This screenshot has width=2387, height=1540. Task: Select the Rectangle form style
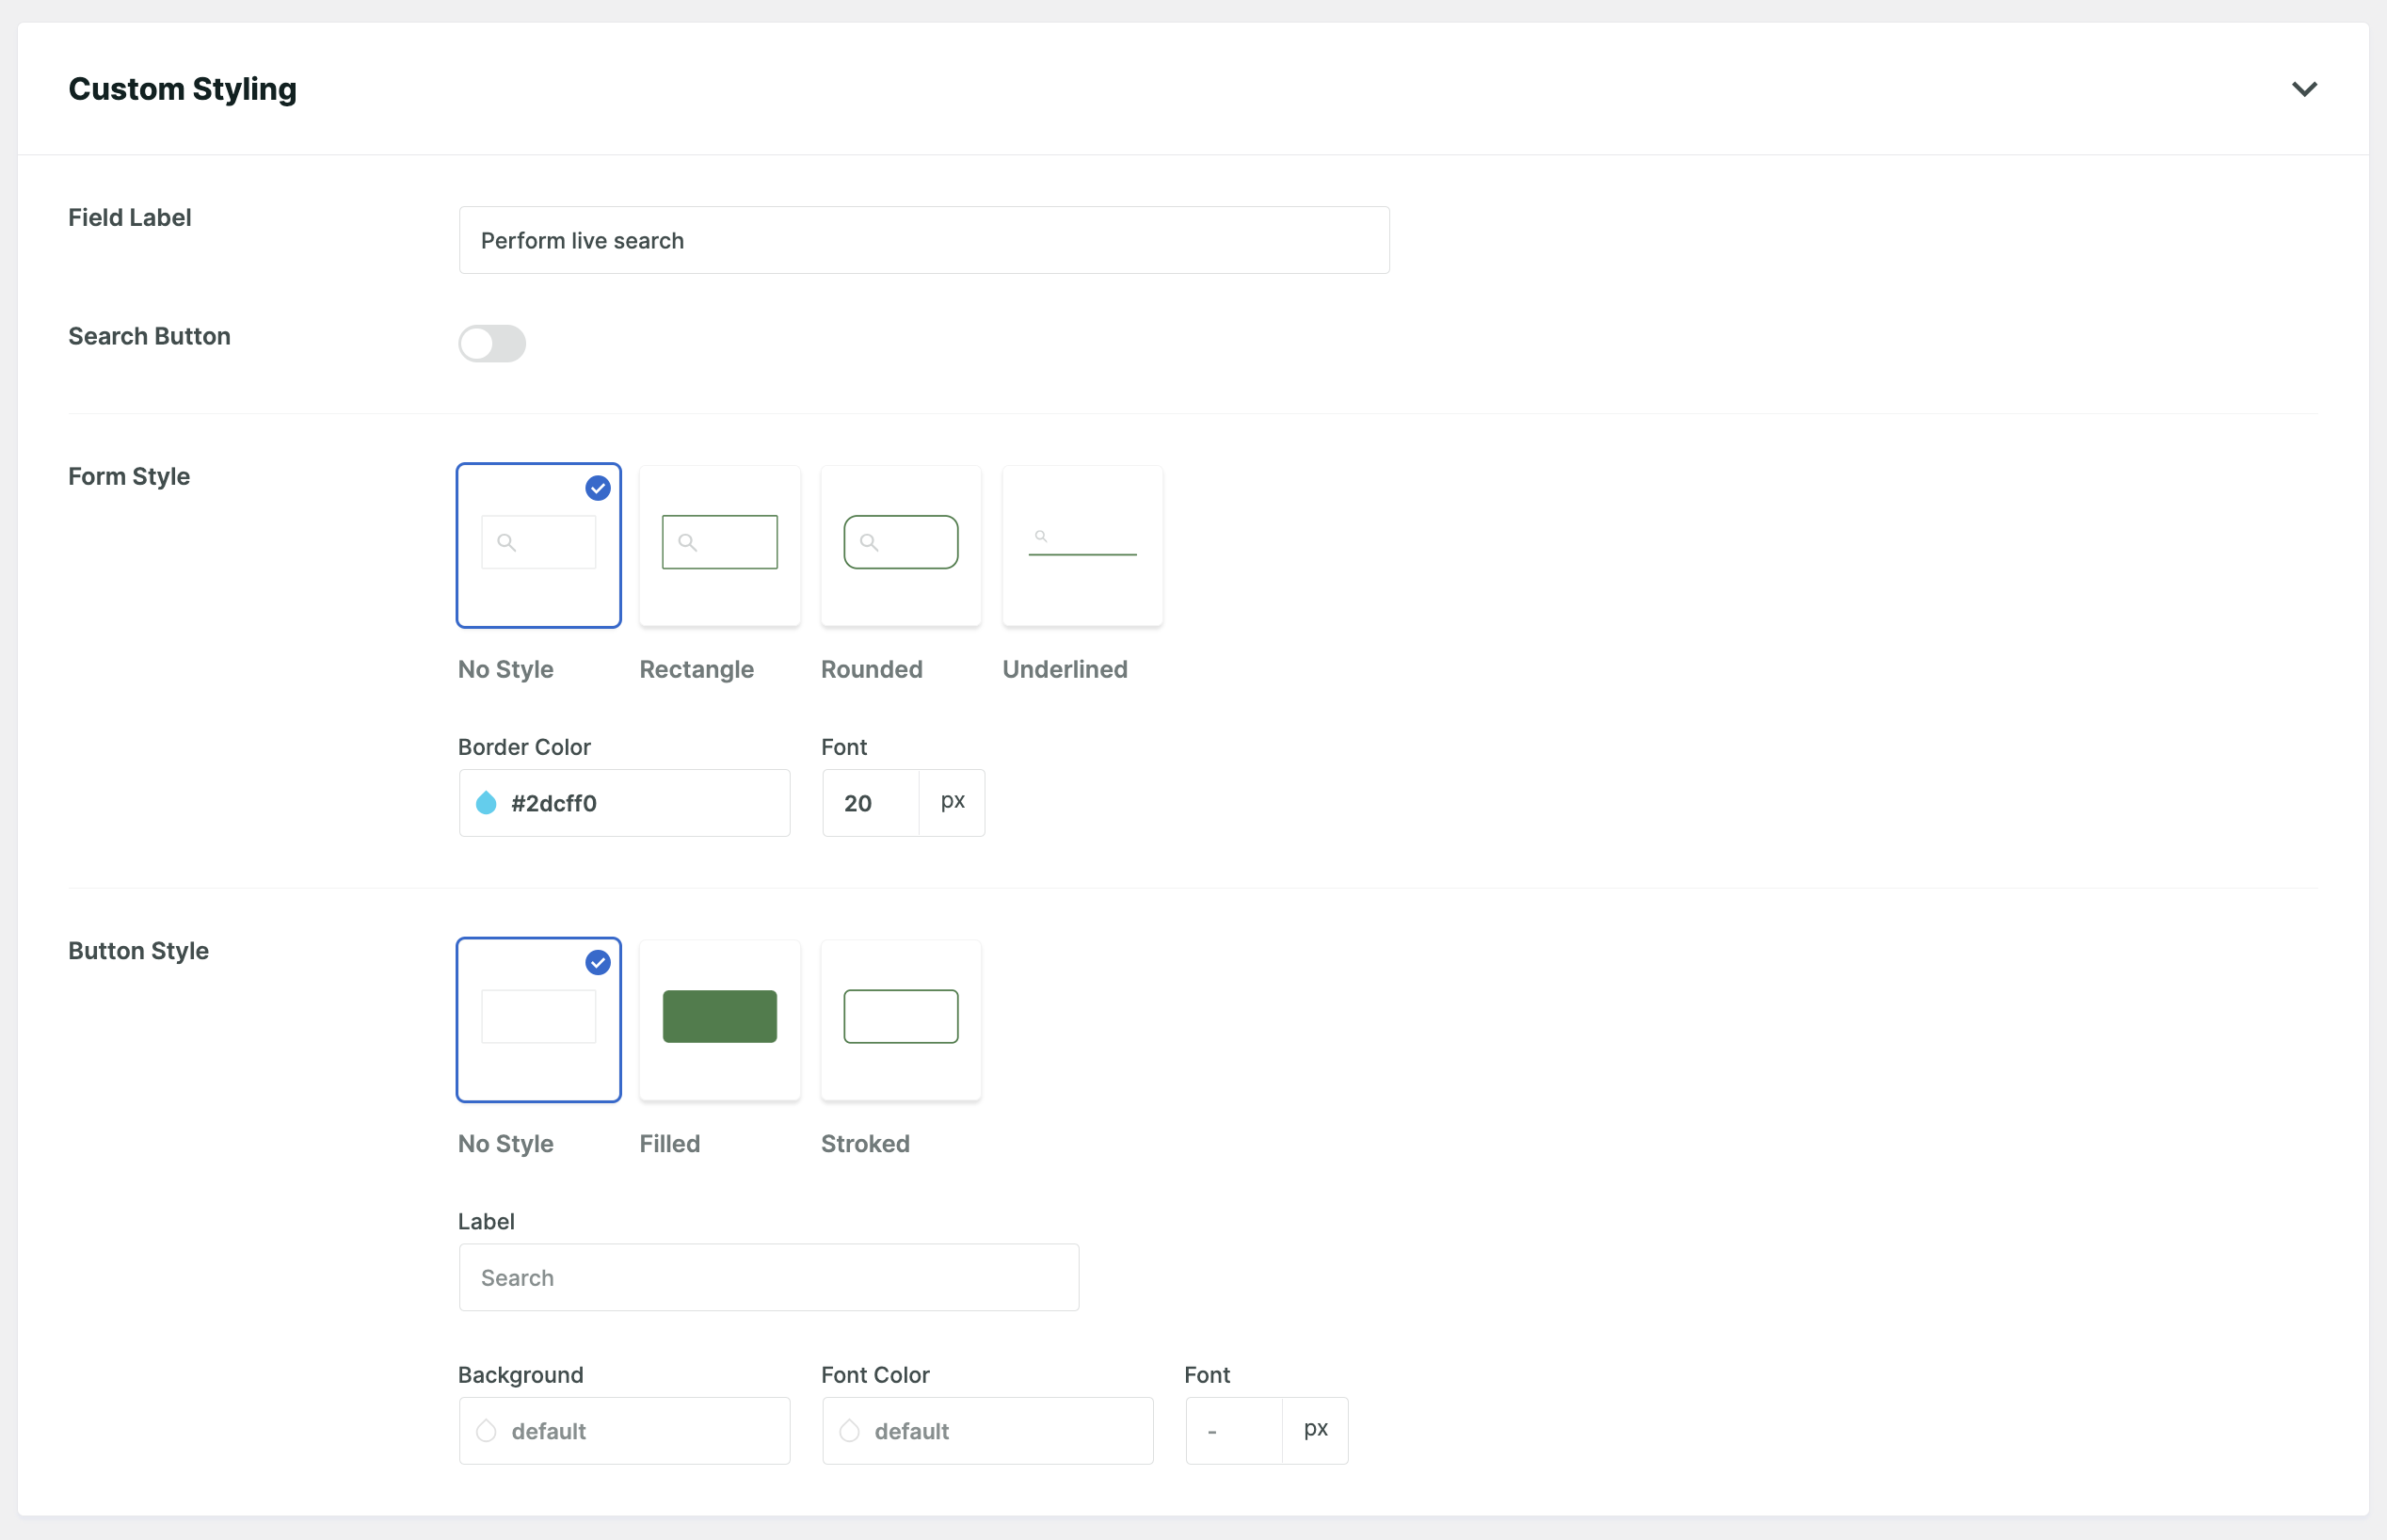tap(719, 545)
